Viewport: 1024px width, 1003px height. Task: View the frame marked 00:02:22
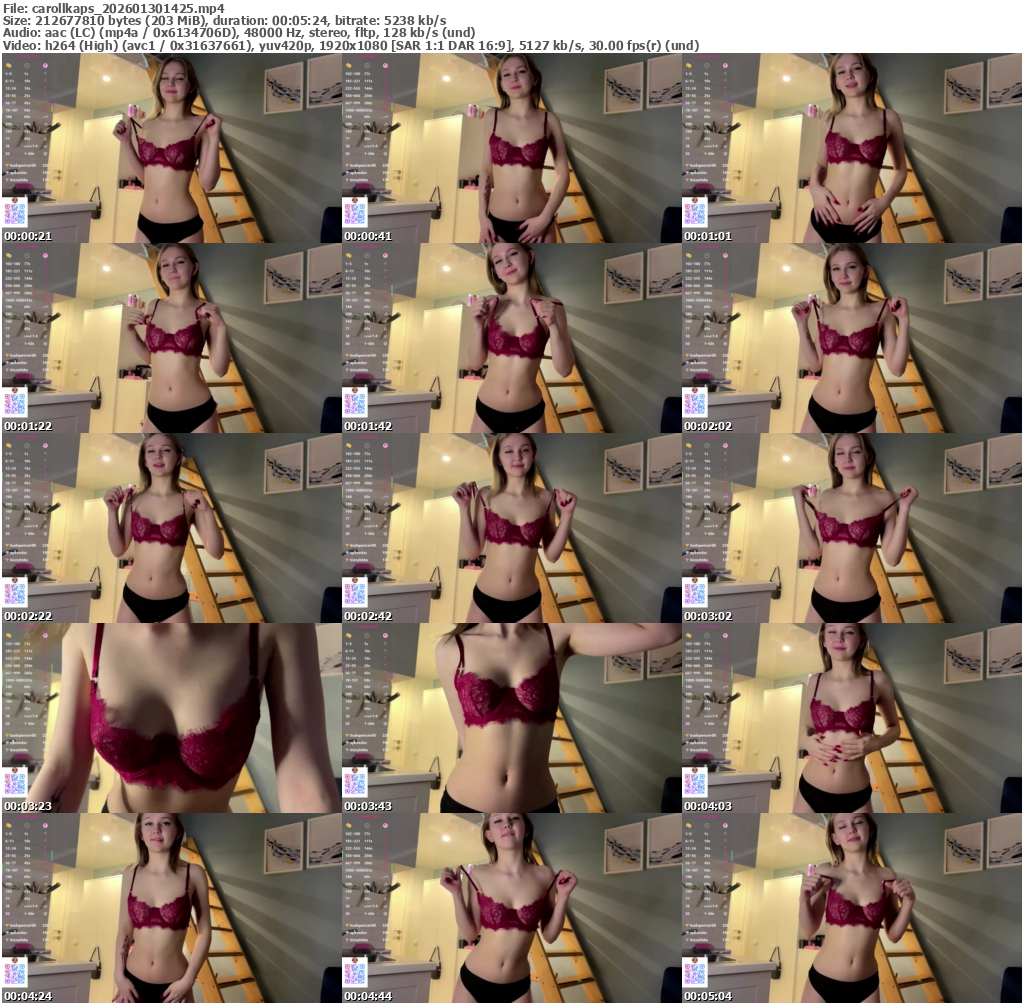point(171,528)
